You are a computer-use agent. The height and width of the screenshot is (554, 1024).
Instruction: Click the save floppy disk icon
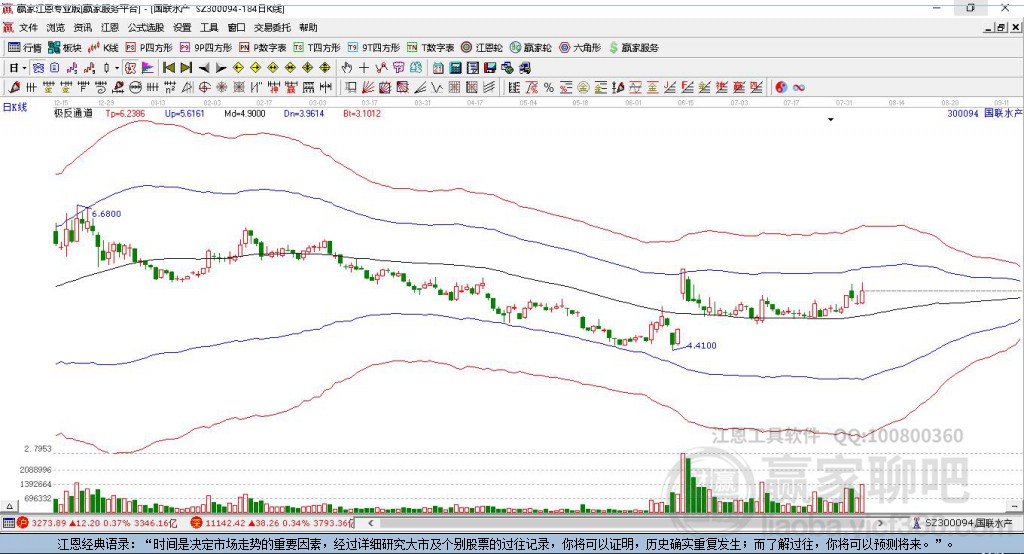pyautogui.click(x=490, y=68)
